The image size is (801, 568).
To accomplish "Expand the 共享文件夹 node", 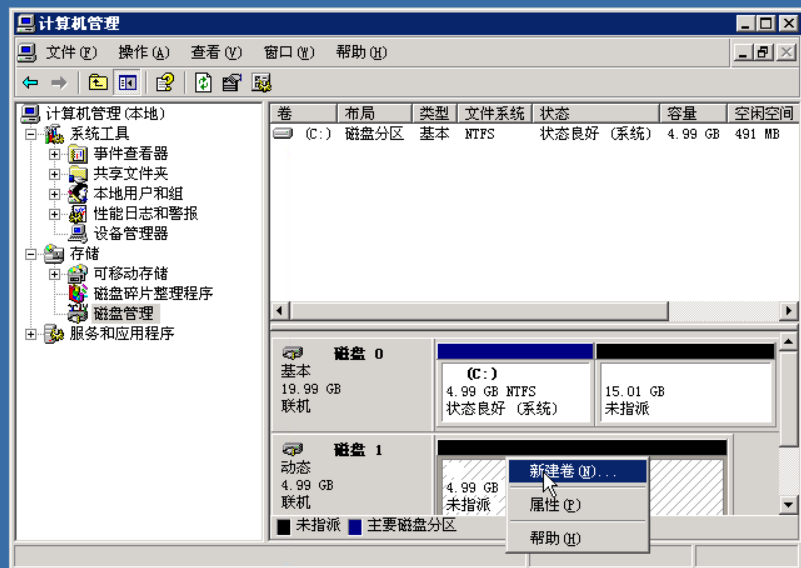I will (55, 174).
